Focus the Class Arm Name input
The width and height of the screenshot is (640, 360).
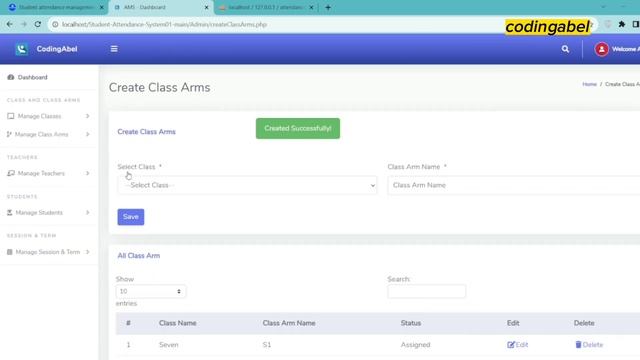tap(514, 185)
